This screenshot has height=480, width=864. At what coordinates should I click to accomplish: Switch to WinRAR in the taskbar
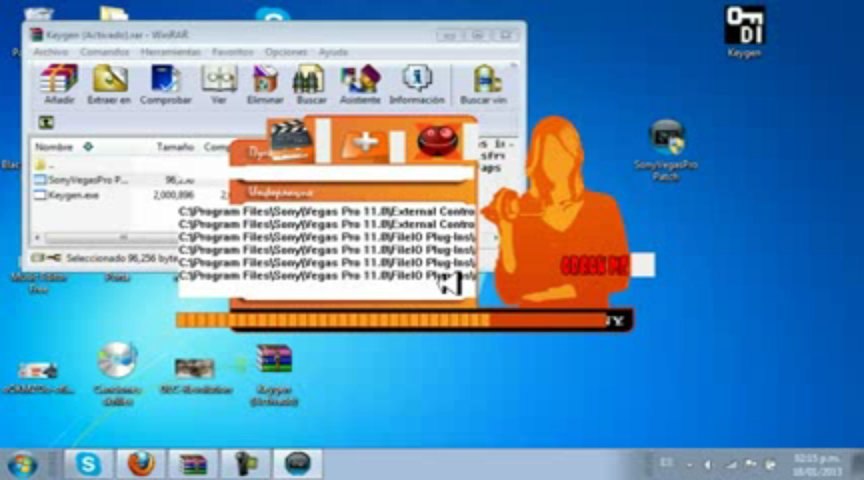193,464
